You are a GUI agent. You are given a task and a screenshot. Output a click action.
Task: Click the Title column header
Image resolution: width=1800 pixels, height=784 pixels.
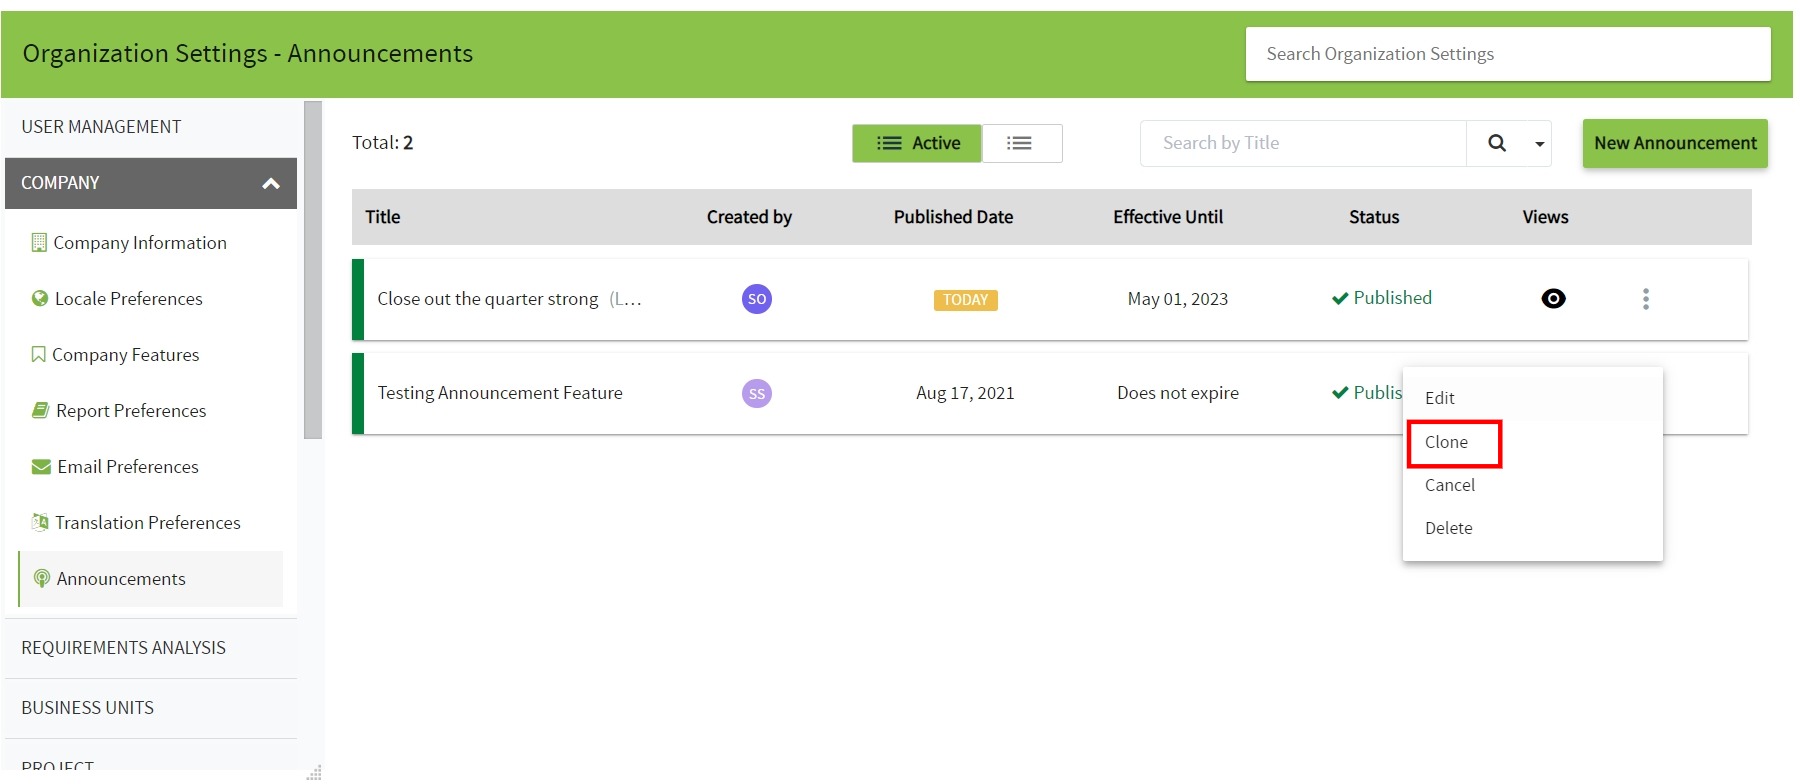[x=382, y=217]
